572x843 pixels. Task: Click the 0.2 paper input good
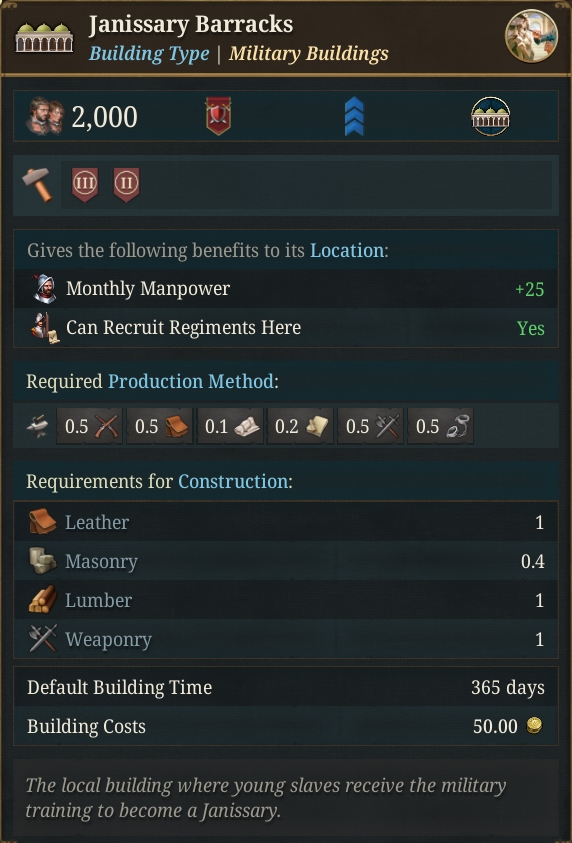tap(300, 426)
